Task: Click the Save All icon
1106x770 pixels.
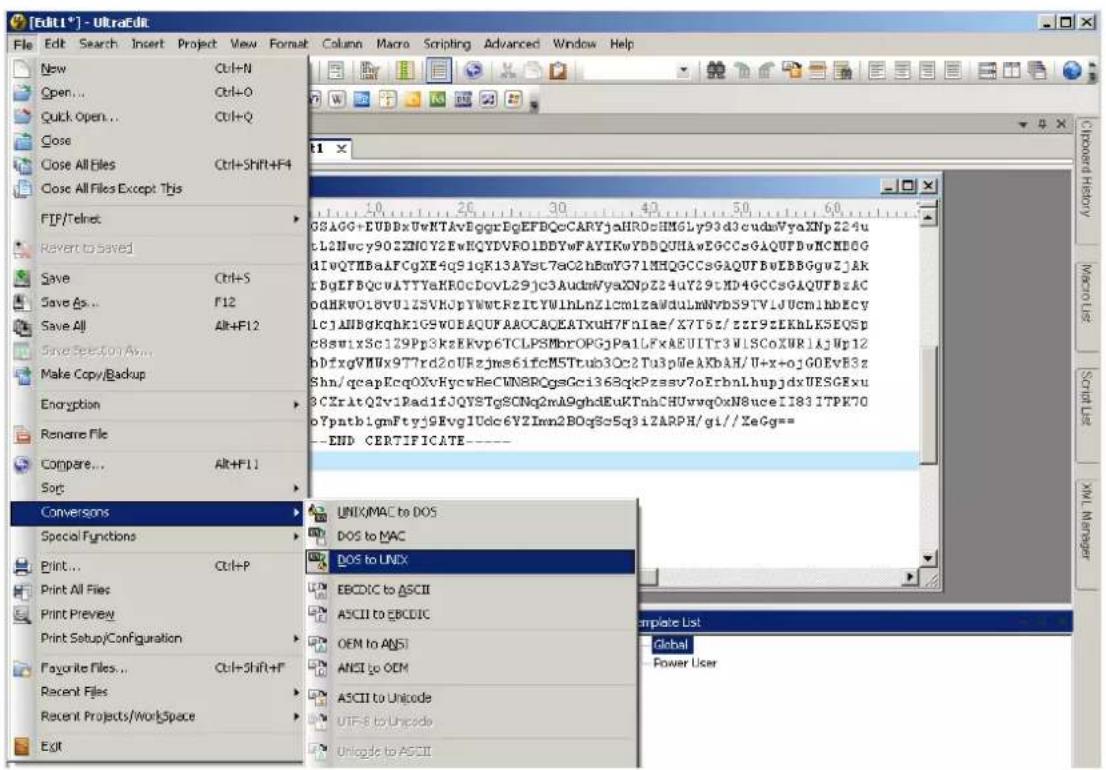Action: (x=23, y=326)
